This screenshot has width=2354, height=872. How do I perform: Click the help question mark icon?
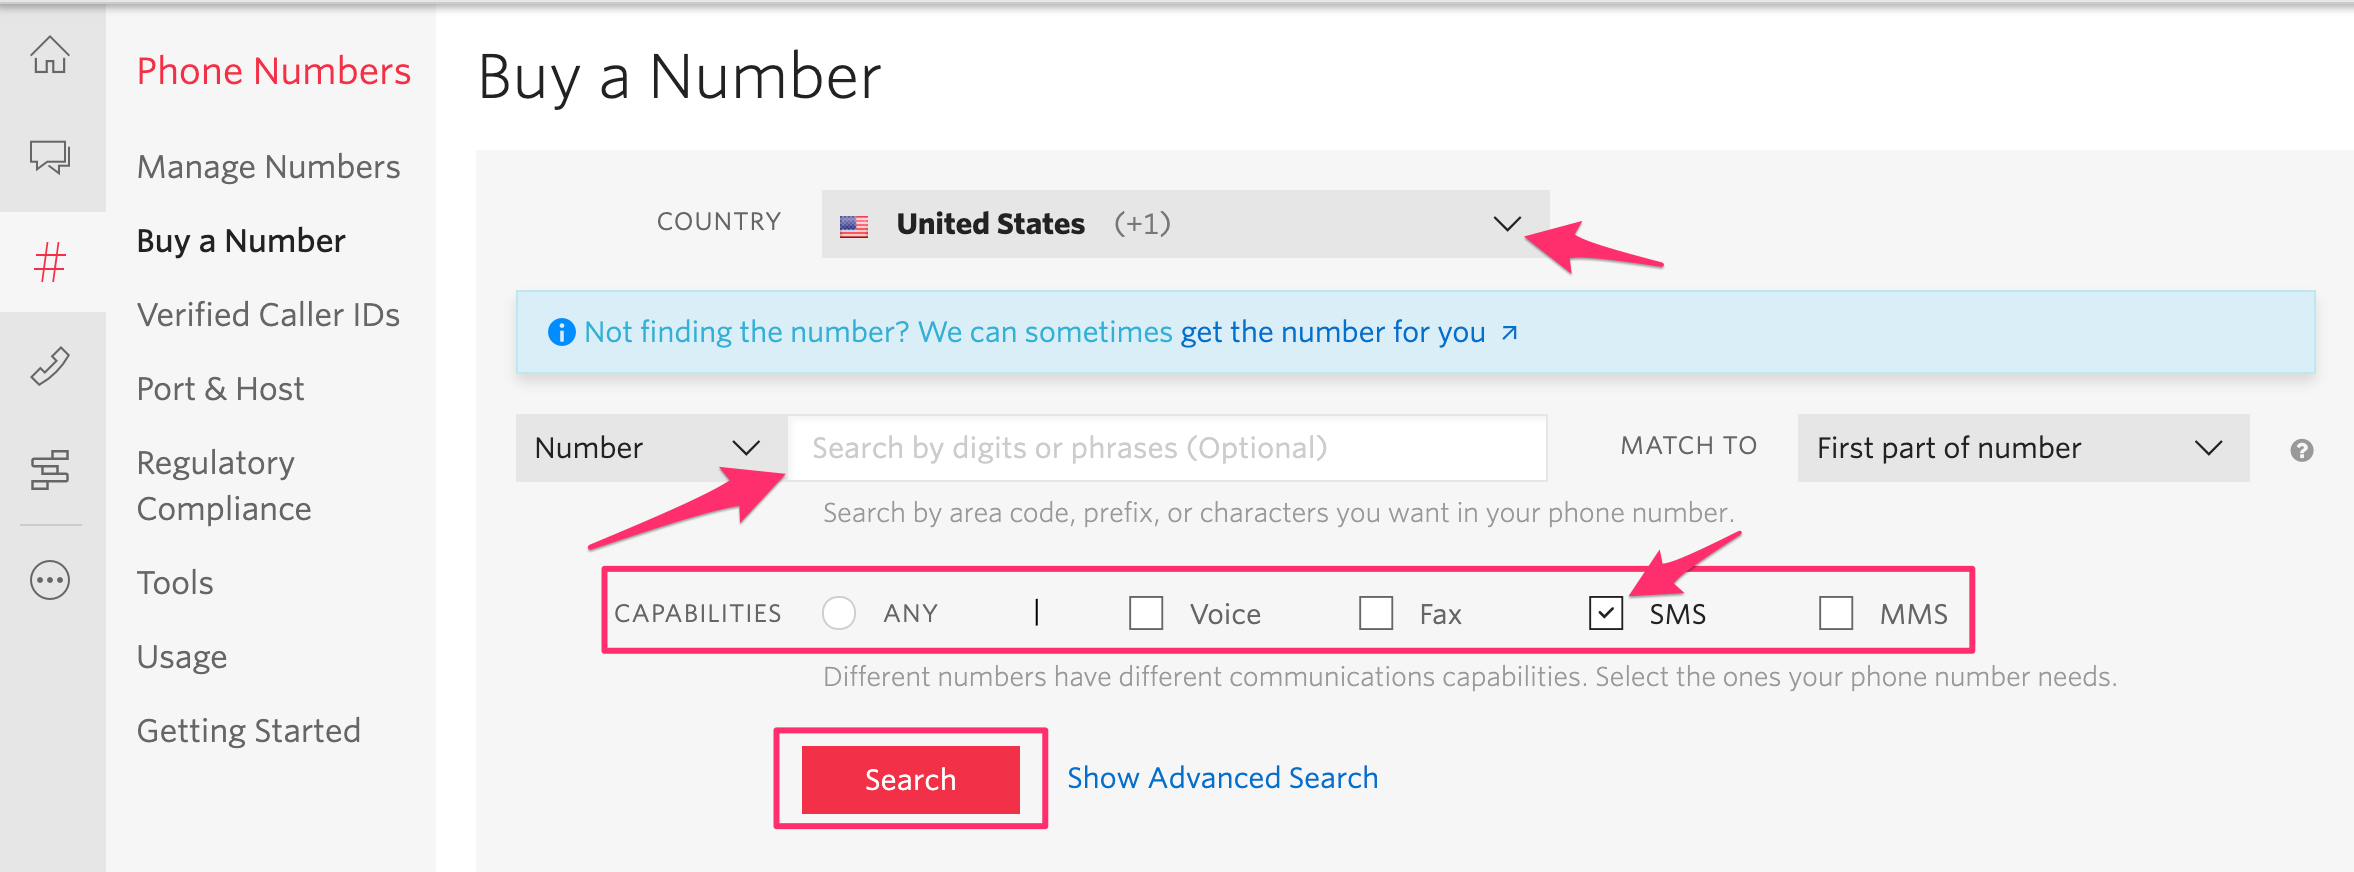pos(2302,451)
